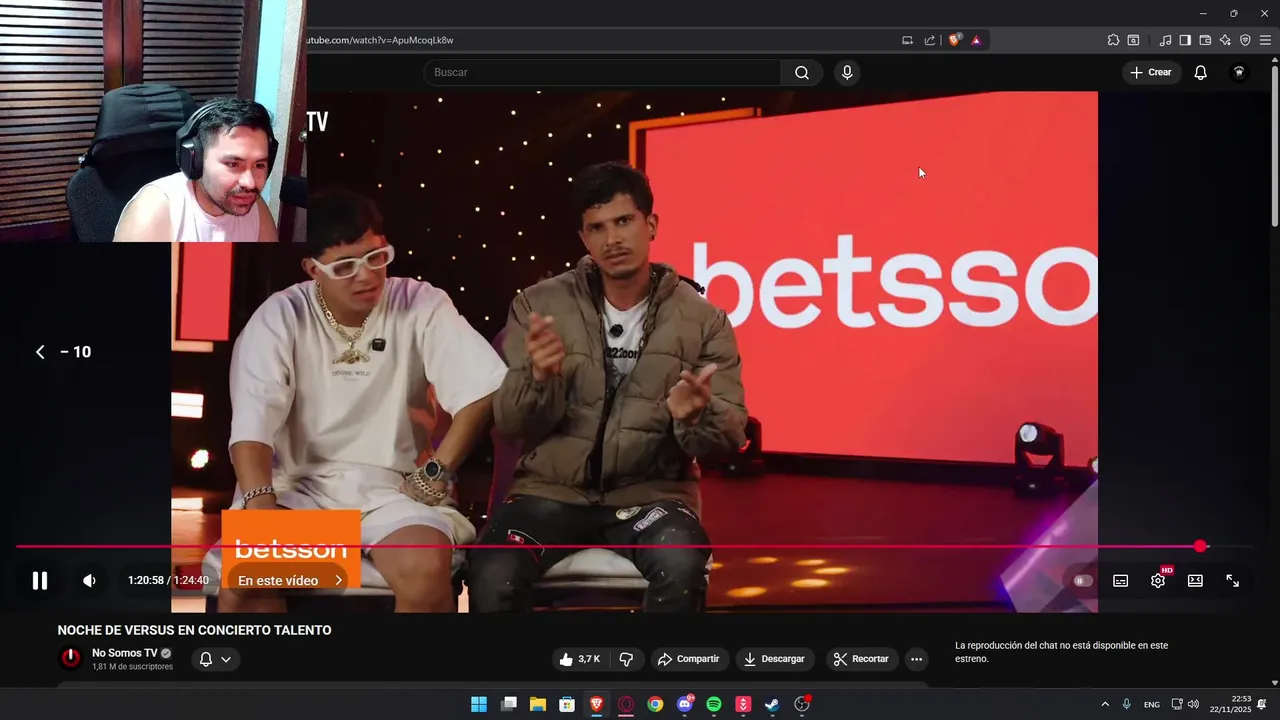This screenshot has height=720, width=1280.
Task: Click the video title 'NOCHE DE VERSUS EN CONCIERTO TALENTO'
Action: [x=194, y=630]
